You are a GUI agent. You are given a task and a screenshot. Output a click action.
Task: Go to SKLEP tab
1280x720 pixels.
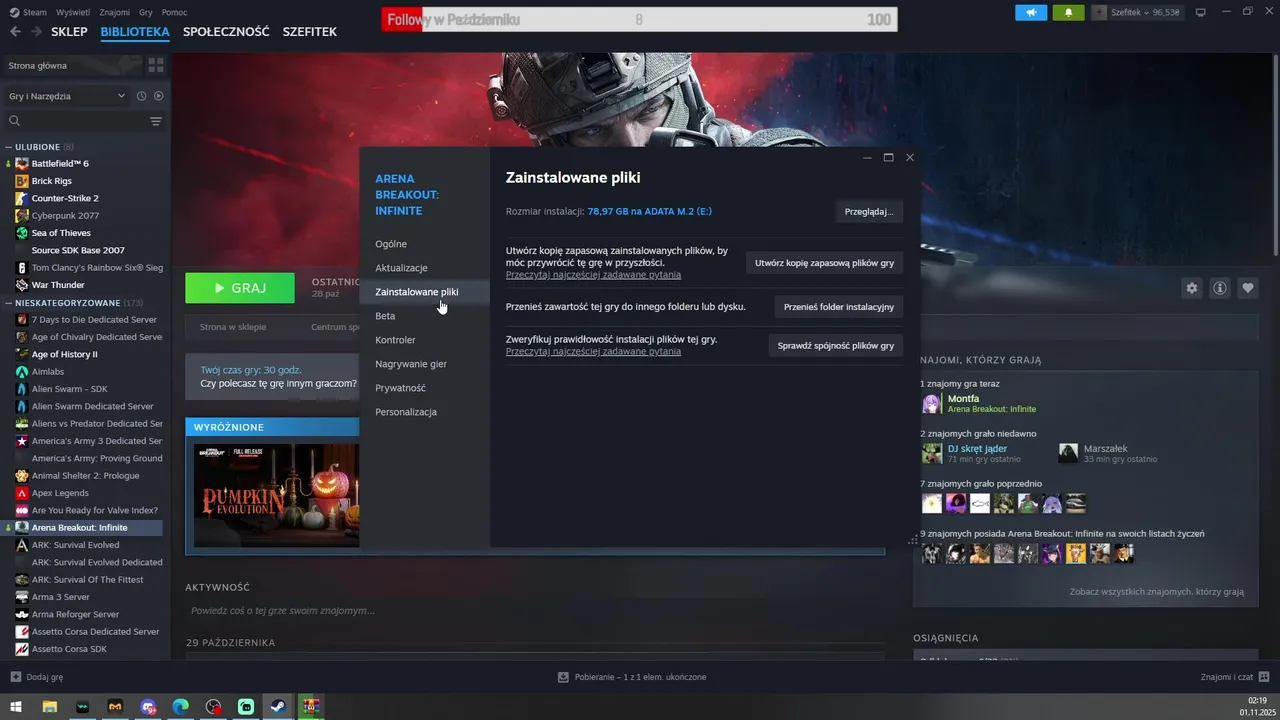tap(69, 32)
